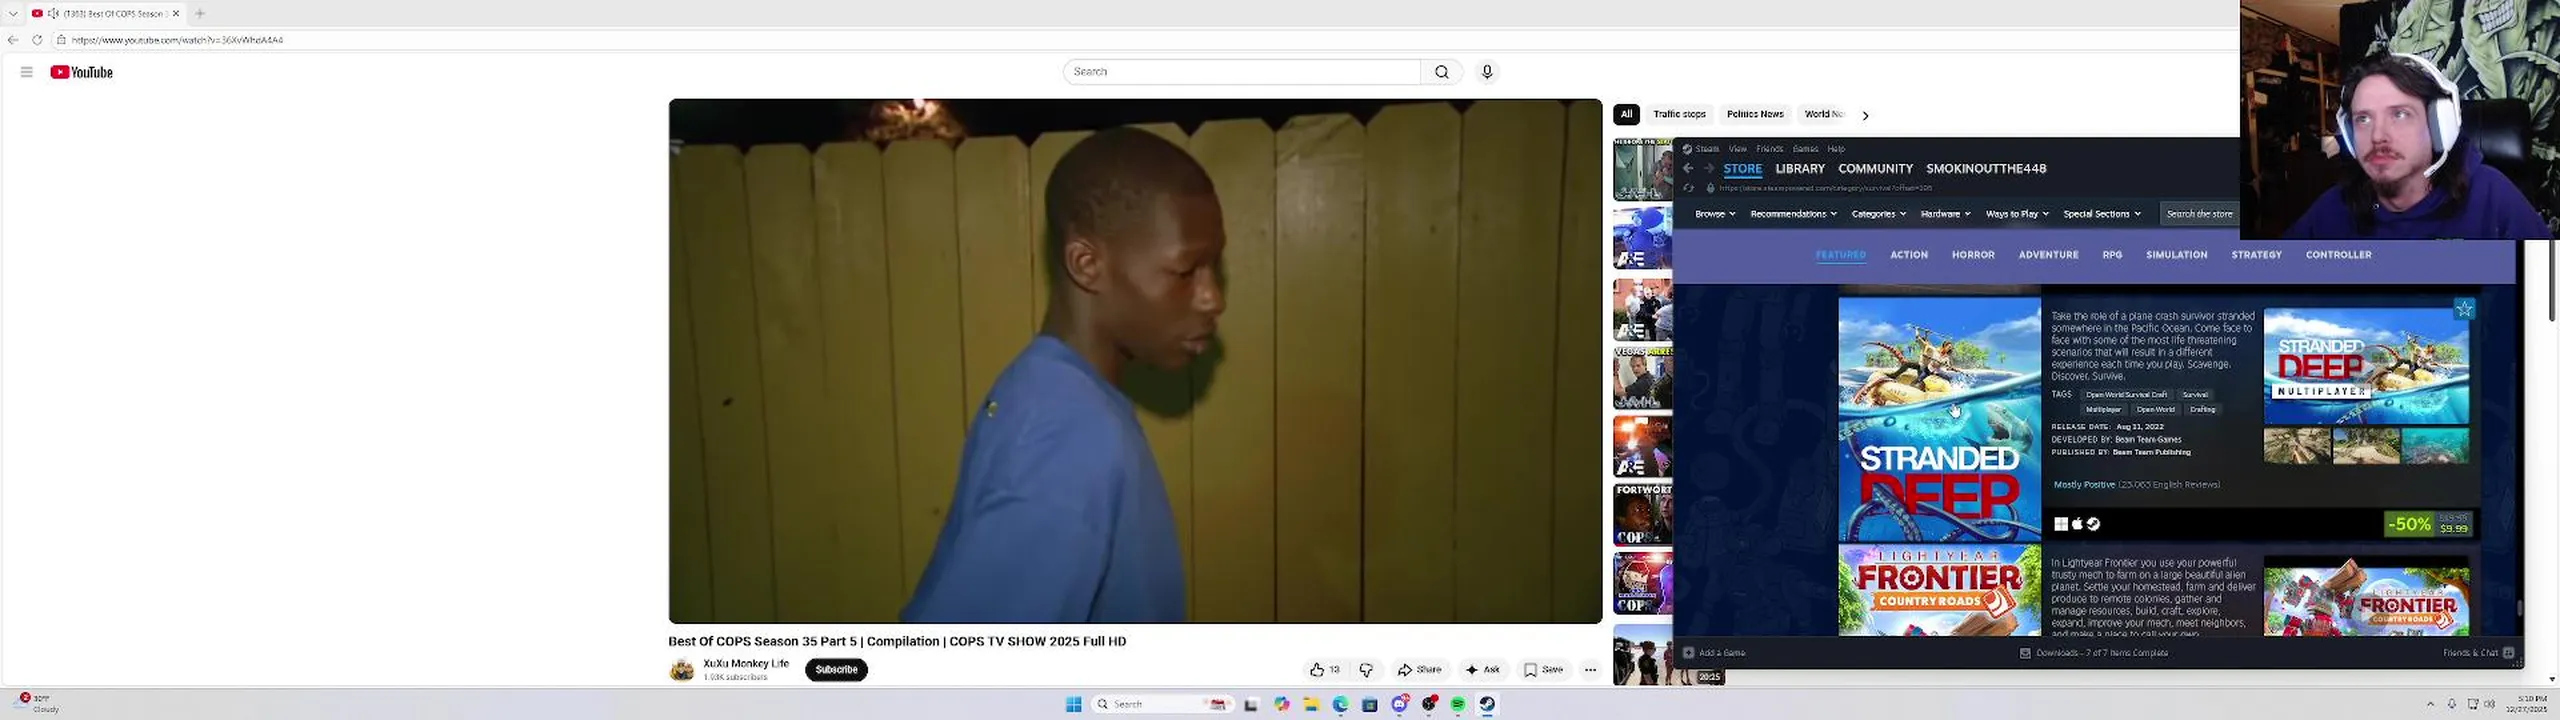Open the Stranded Deep capsule image
Screen dimensions: 2560x720
click(x=1939, y=419)
